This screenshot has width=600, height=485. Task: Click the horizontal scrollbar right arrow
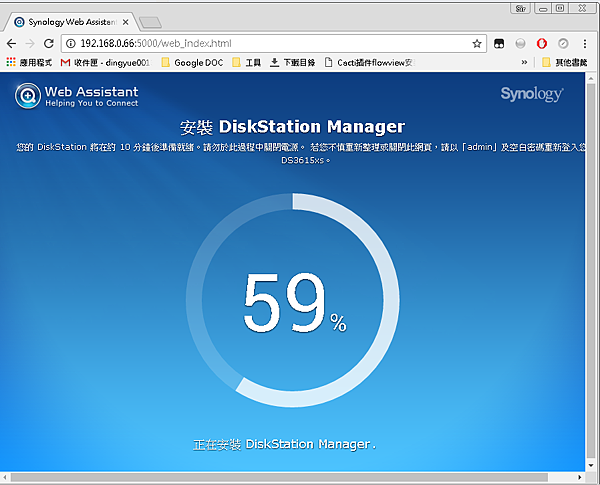pyautogui.click(x=580, y=477)
